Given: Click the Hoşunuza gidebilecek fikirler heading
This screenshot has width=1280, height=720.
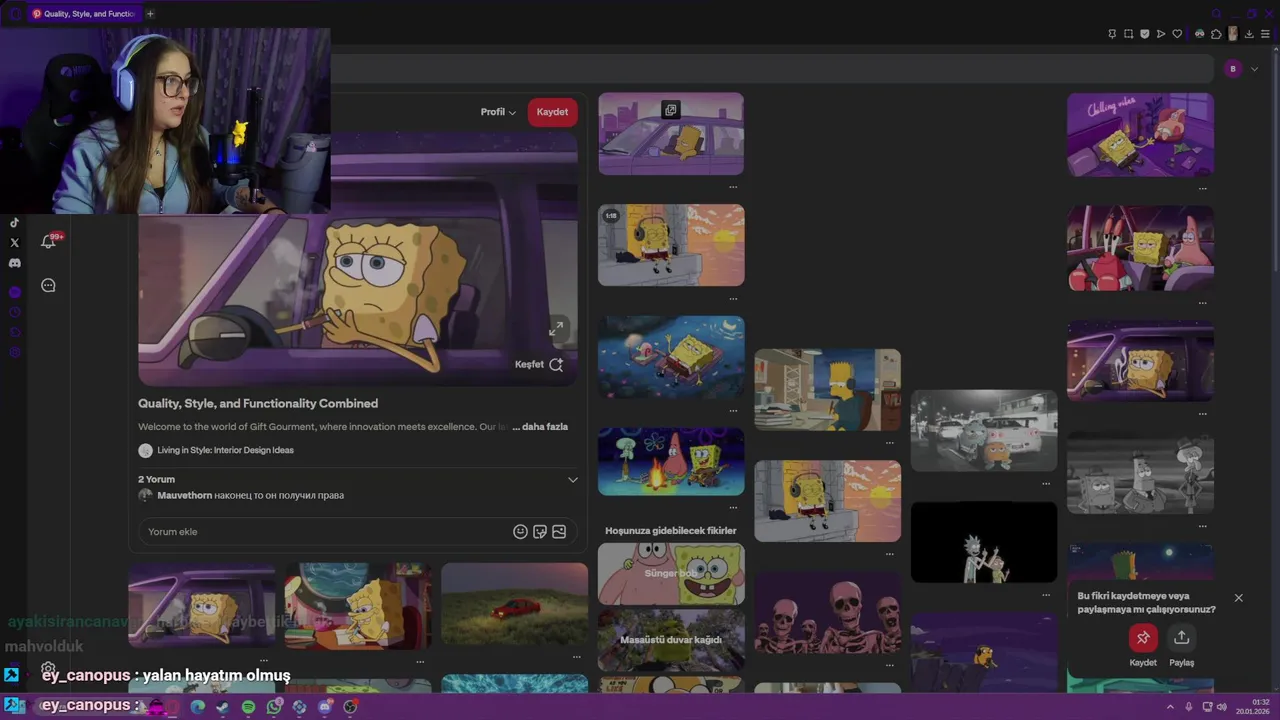Looking at the screenshot, I should tap(671, 531).
